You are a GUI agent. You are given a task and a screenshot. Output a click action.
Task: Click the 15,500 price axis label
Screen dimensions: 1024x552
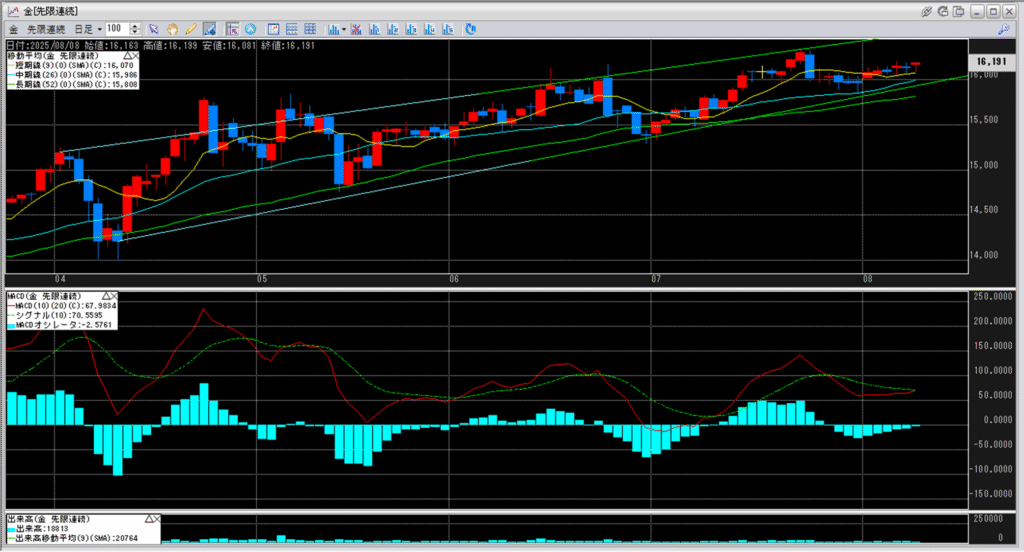pyautogui.click(x=984, y=120)
